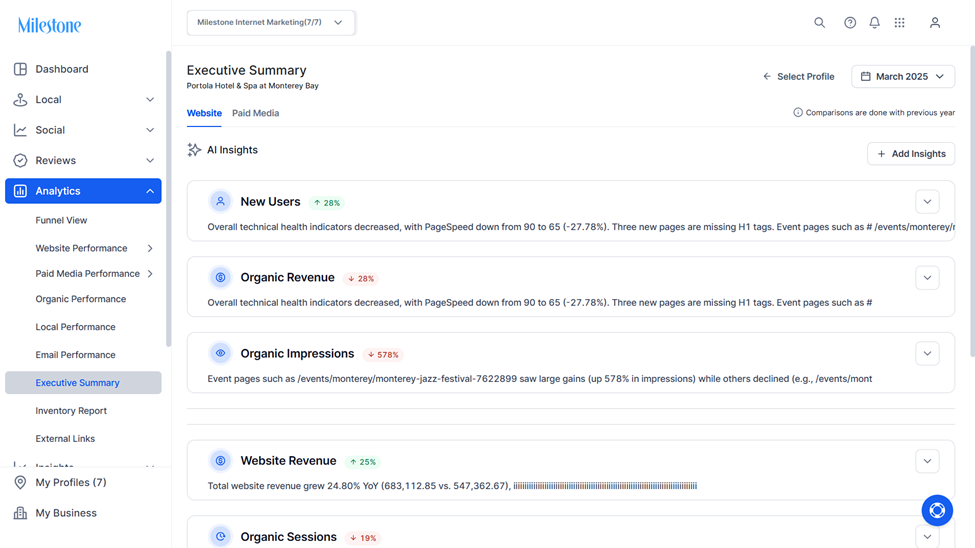The width and height of the screenshot is (975, 548).
Task: Click the Analytics bar chart icon
Action: tap(21, 191)
